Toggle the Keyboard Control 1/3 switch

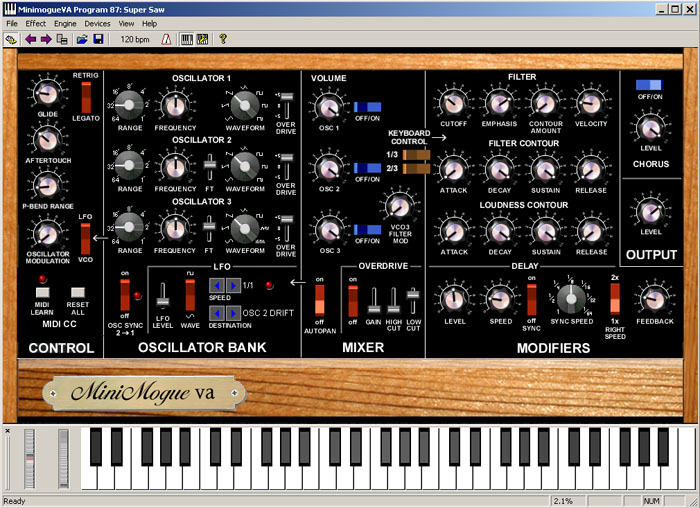417,155
